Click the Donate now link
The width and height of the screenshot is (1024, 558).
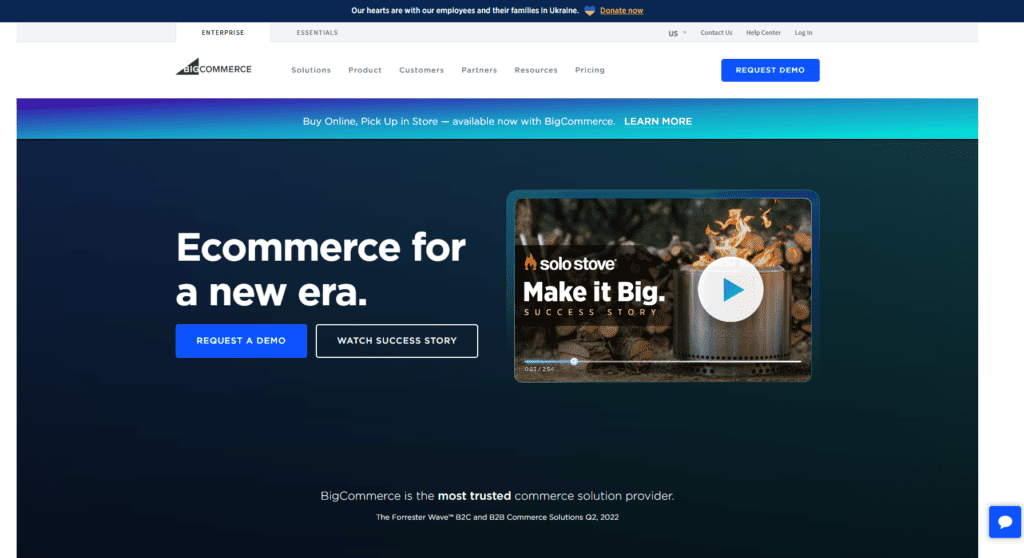621,10
